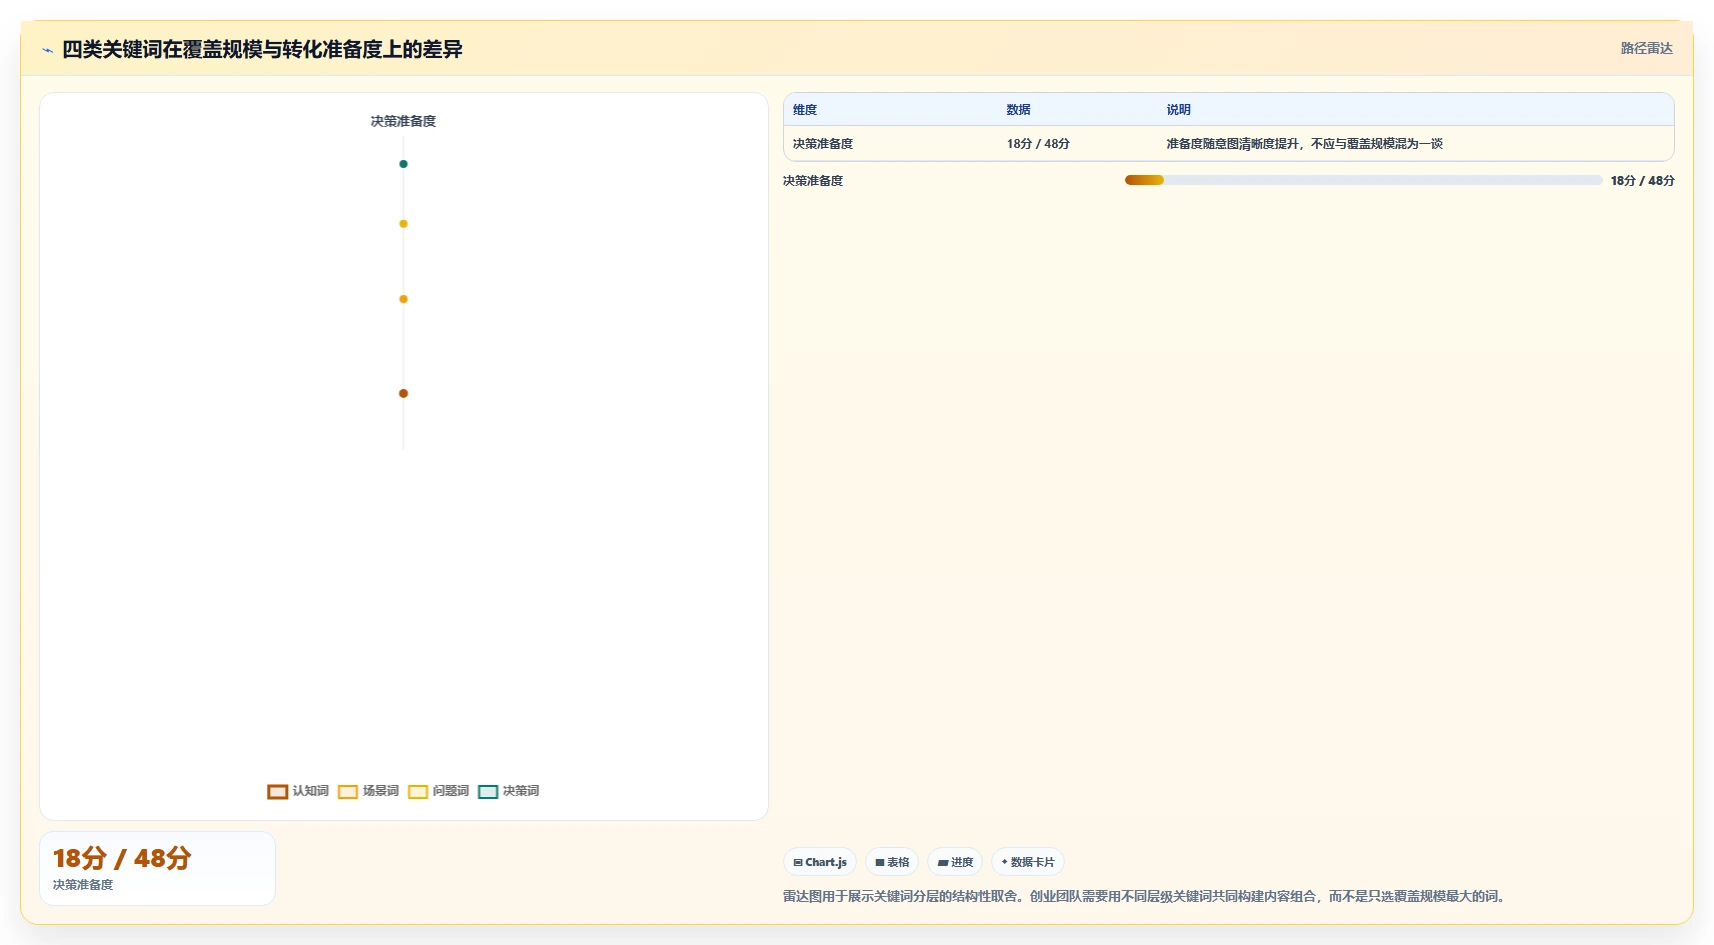Toggle the 决策词 legend item

508,791
